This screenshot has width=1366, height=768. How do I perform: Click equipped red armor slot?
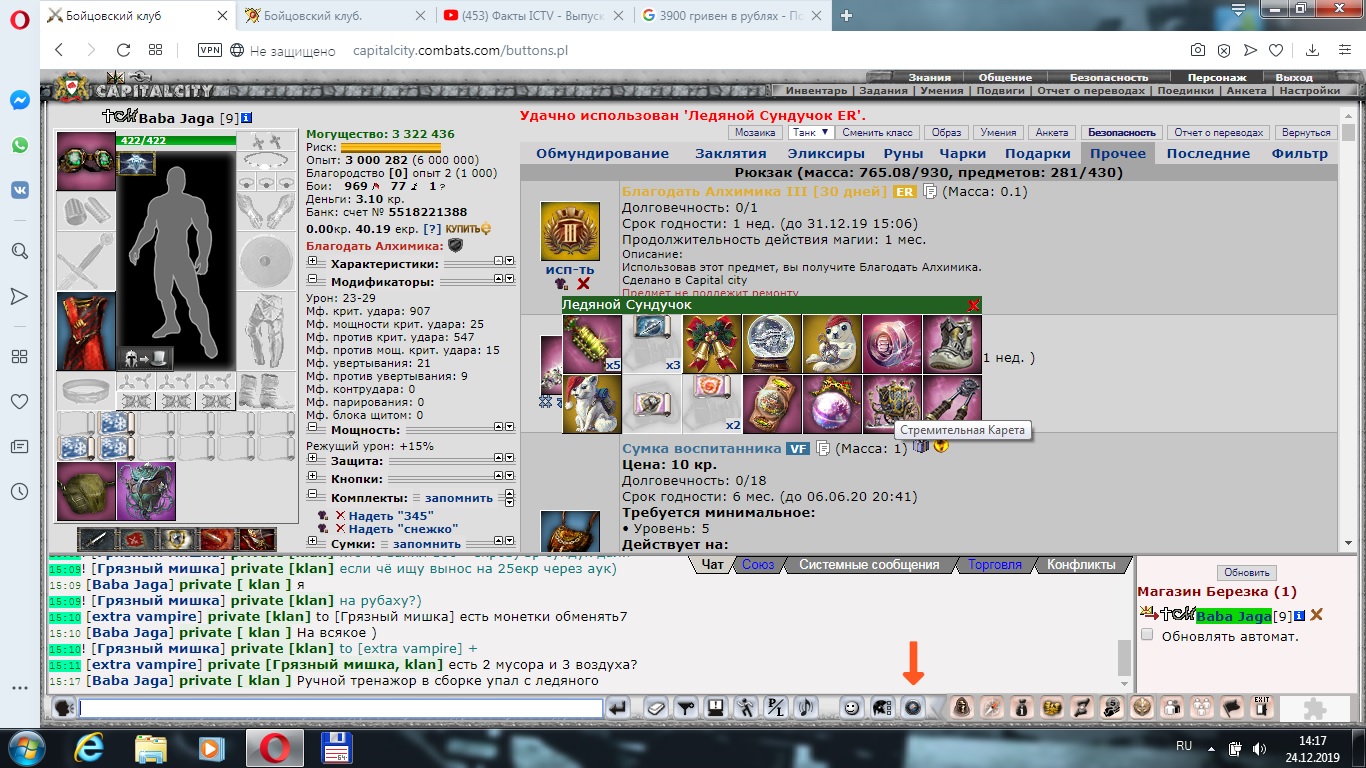pos(86,331)
